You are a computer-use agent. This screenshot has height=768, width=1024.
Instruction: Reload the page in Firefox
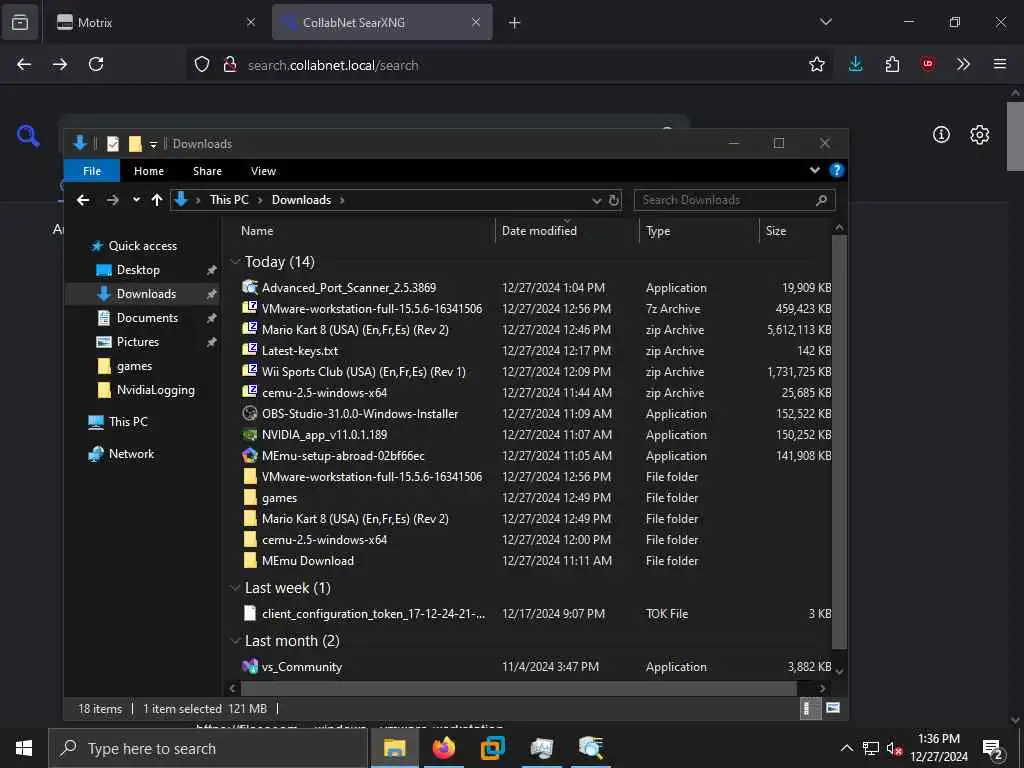96,64
